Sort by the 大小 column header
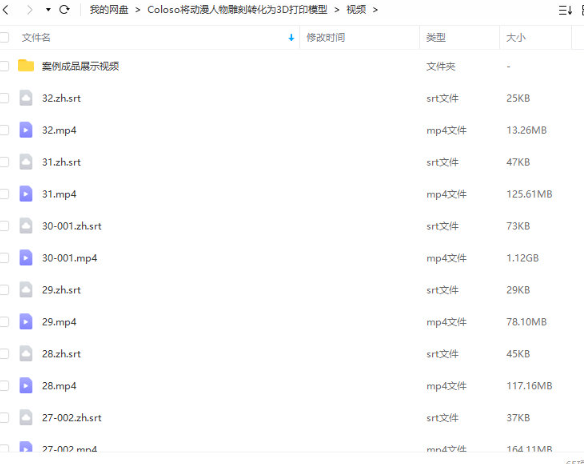 516,38
